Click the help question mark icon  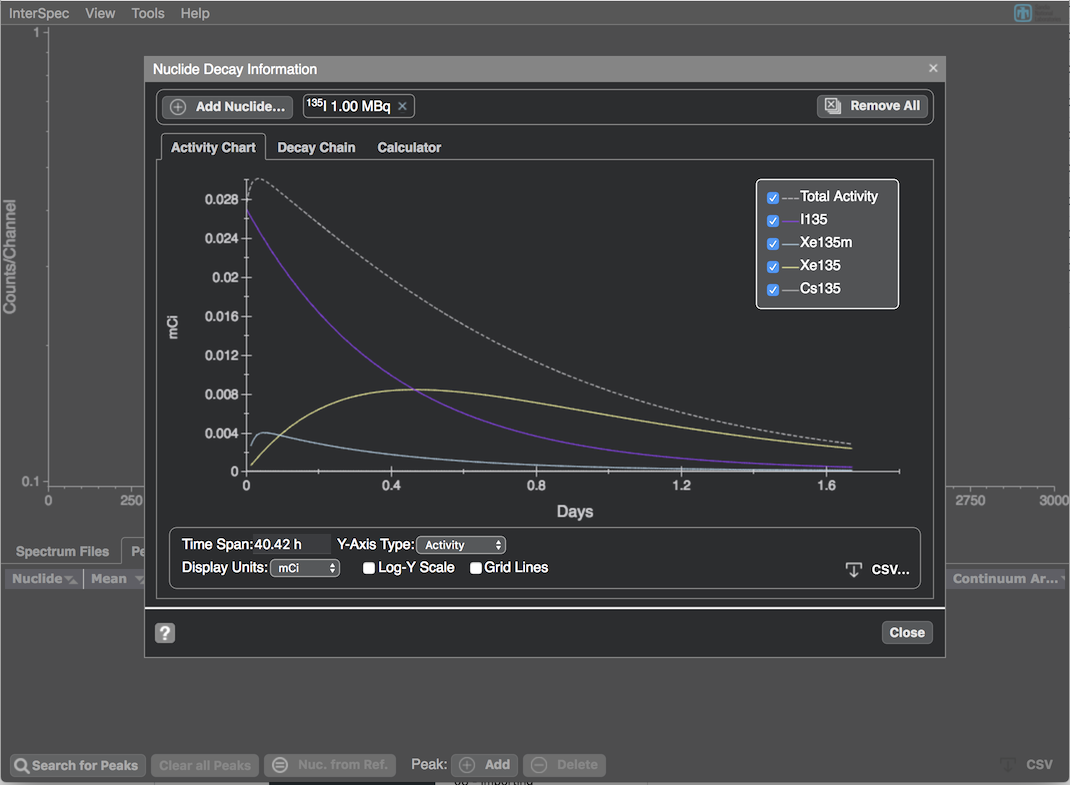coord(165,632)
